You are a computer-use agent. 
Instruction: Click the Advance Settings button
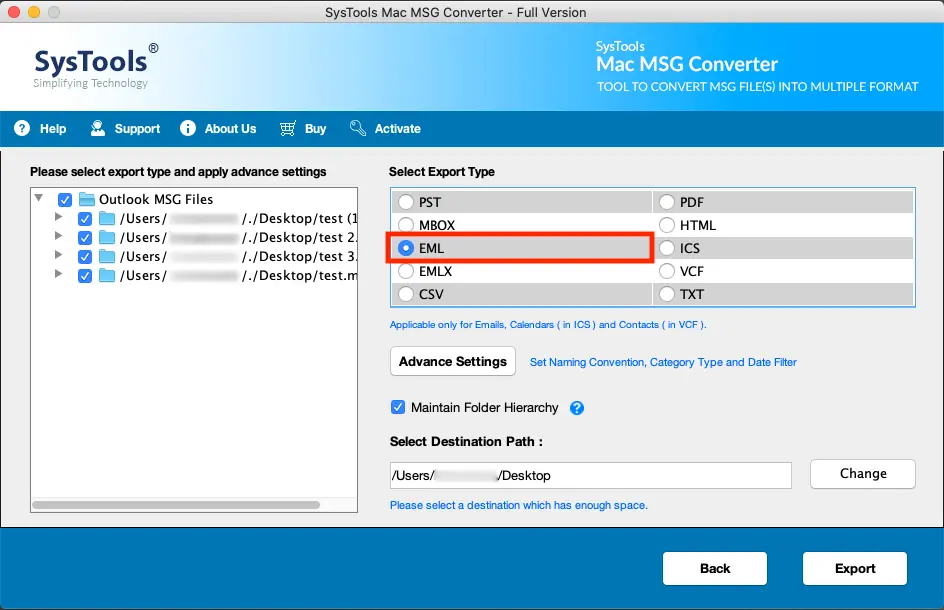[452, 361]
